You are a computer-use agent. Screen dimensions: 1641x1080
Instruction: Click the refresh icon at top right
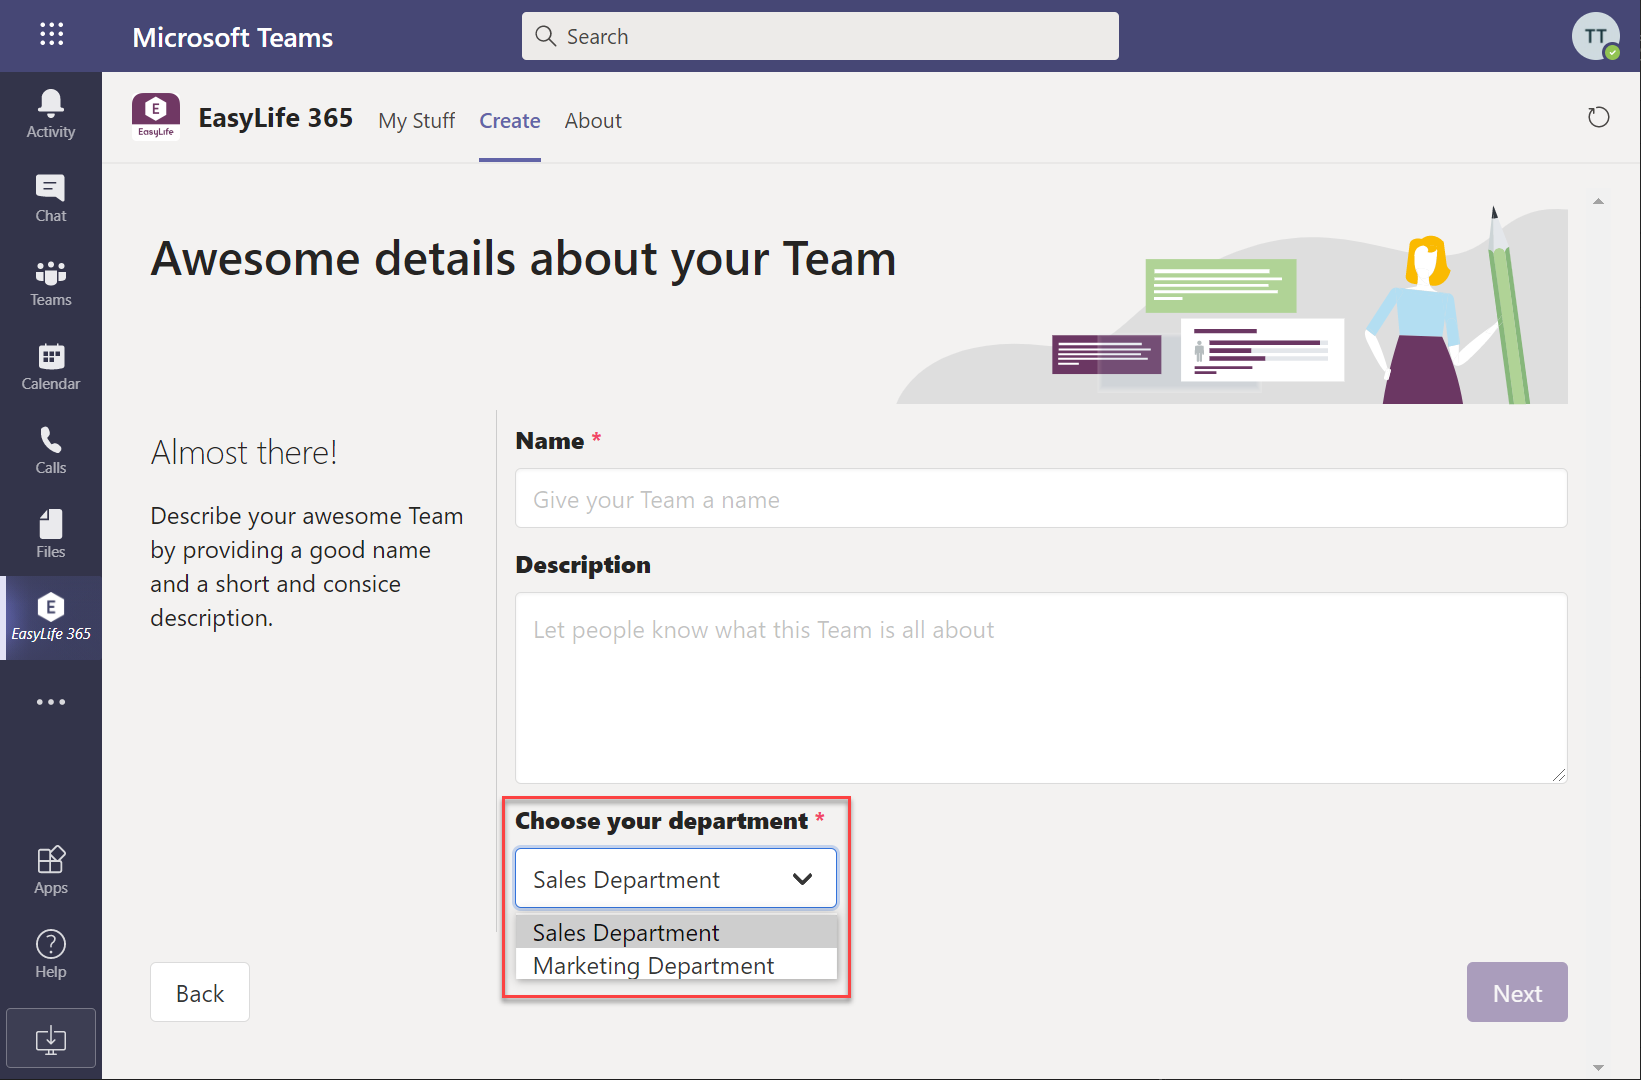(x=1598, y=118)
